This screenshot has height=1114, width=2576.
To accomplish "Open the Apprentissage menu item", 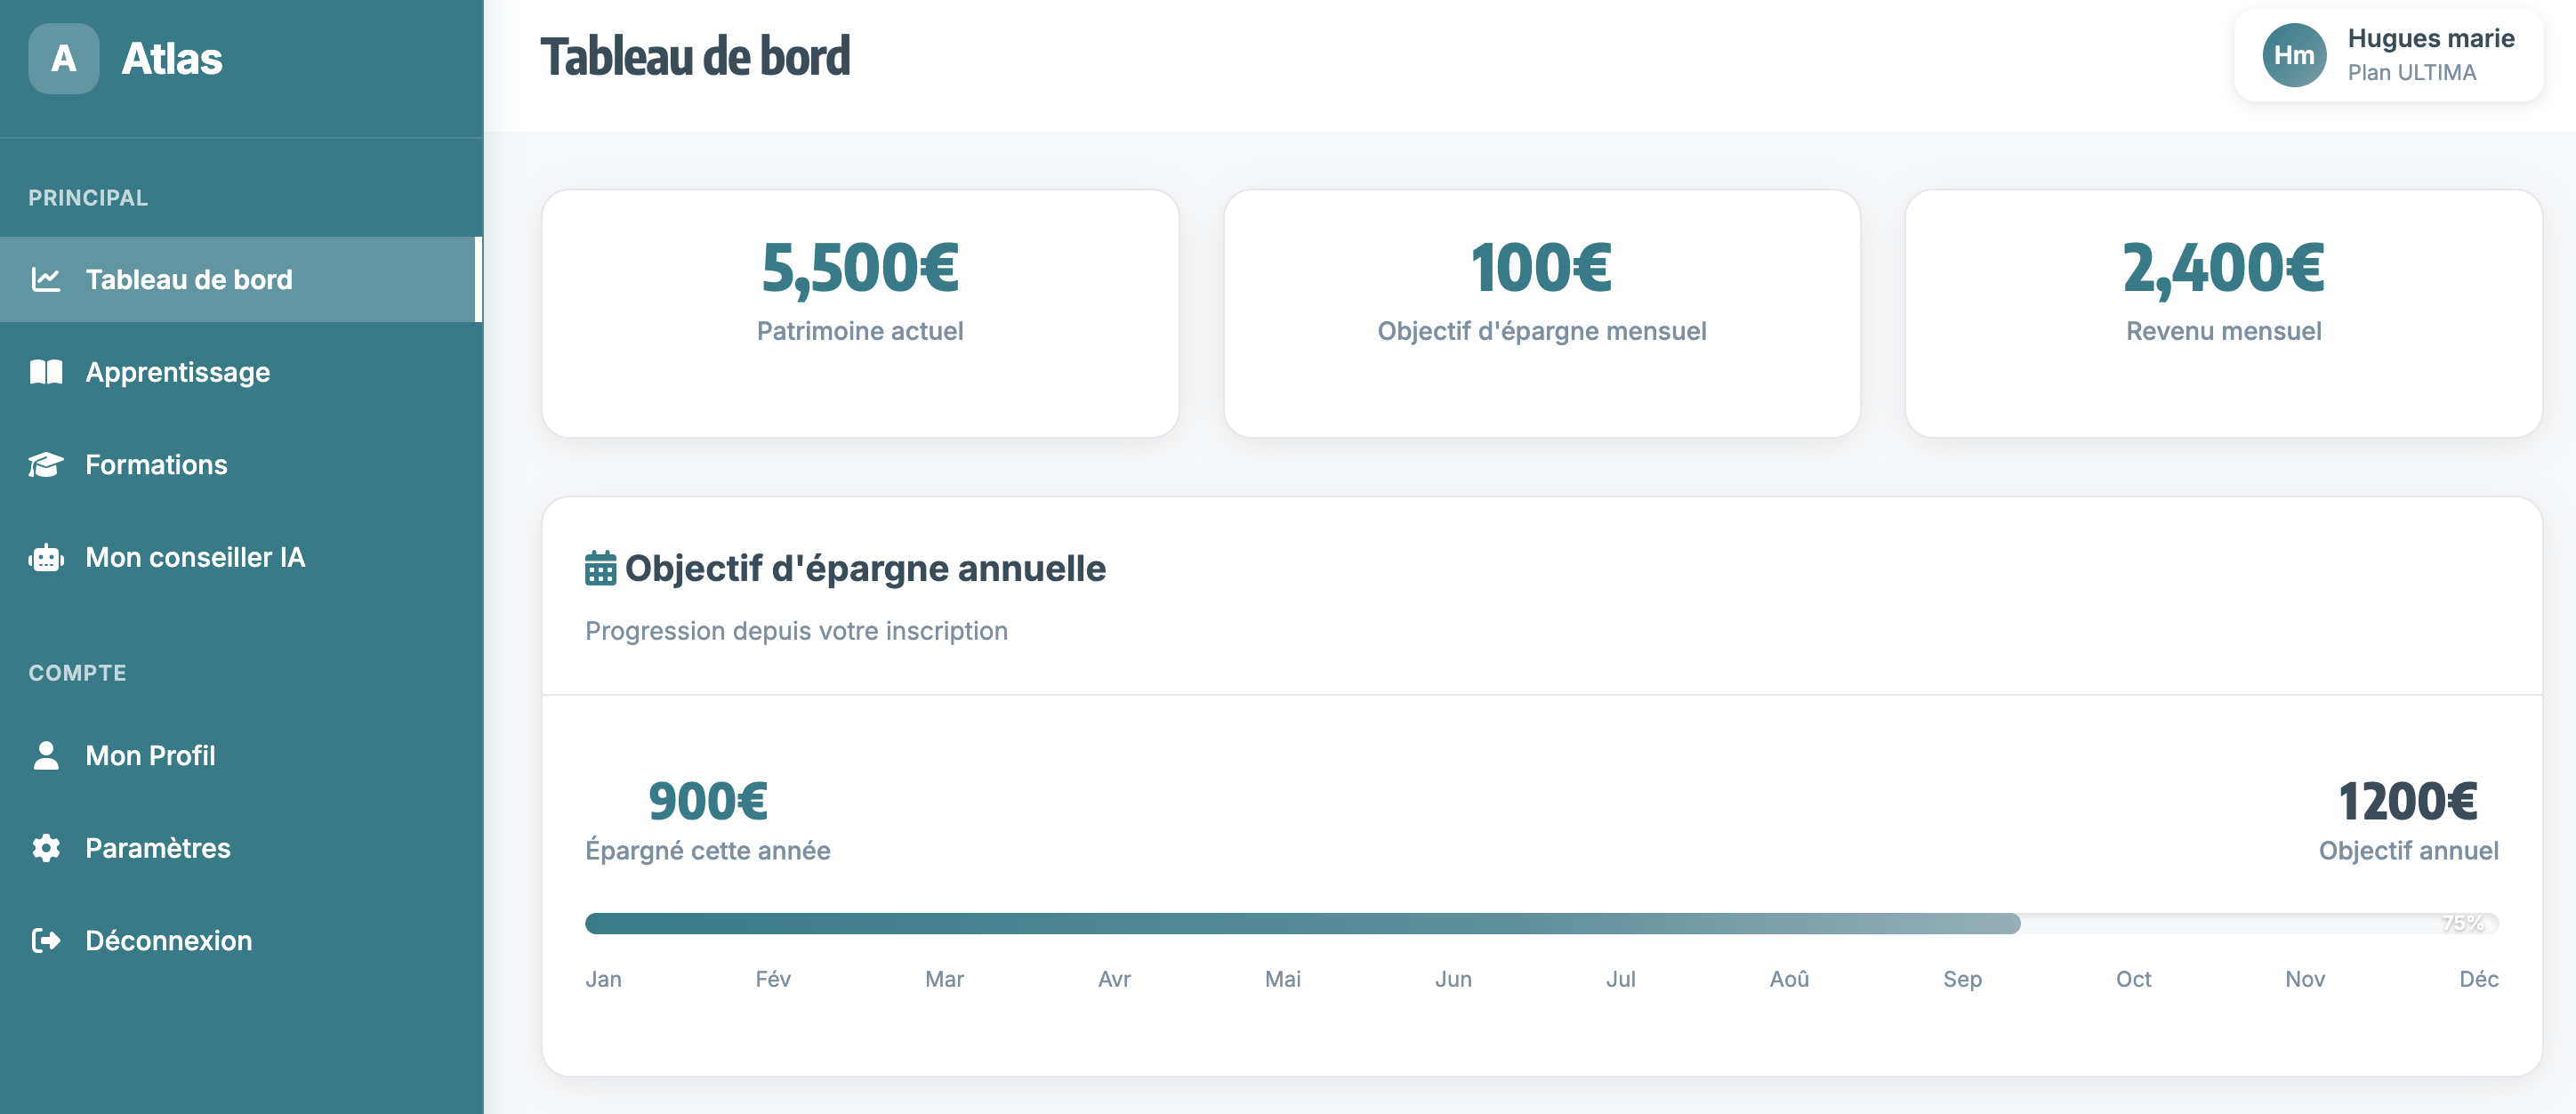I will coord(178,372).
